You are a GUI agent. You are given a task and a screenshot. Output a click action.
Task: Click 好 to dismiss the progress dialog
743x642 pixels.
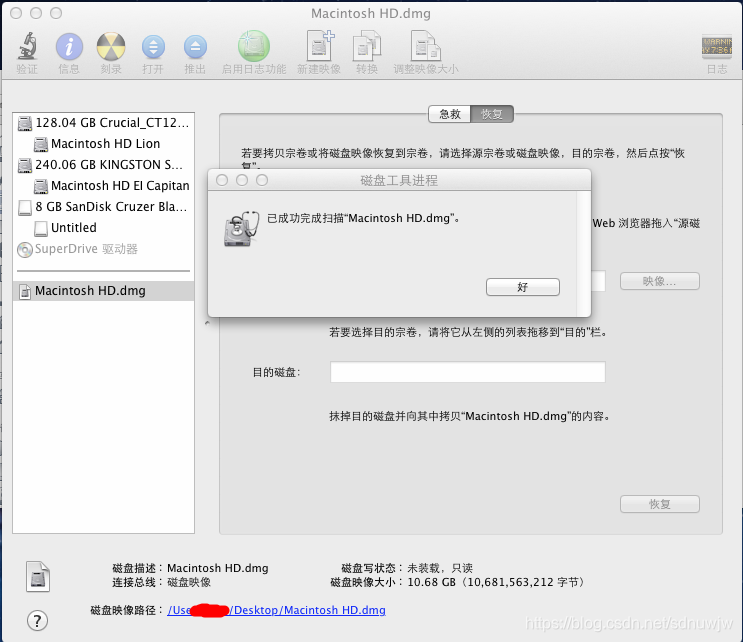(523, 287)
